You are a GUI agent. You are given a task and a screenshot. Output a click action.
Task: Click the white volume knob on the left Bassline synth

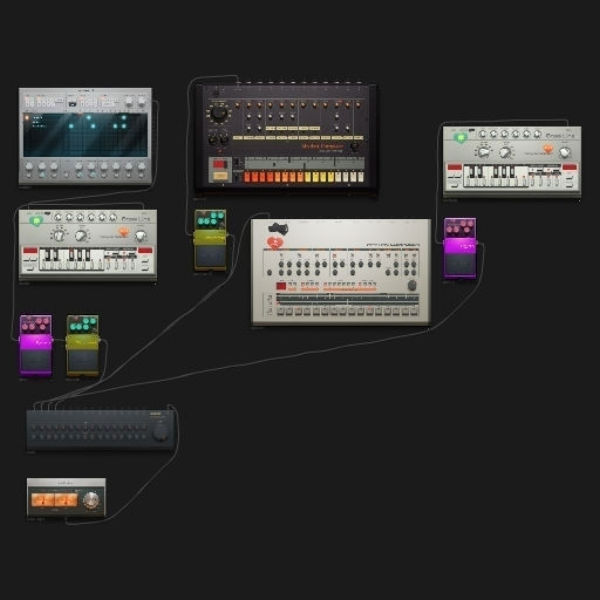click(140, 236)
